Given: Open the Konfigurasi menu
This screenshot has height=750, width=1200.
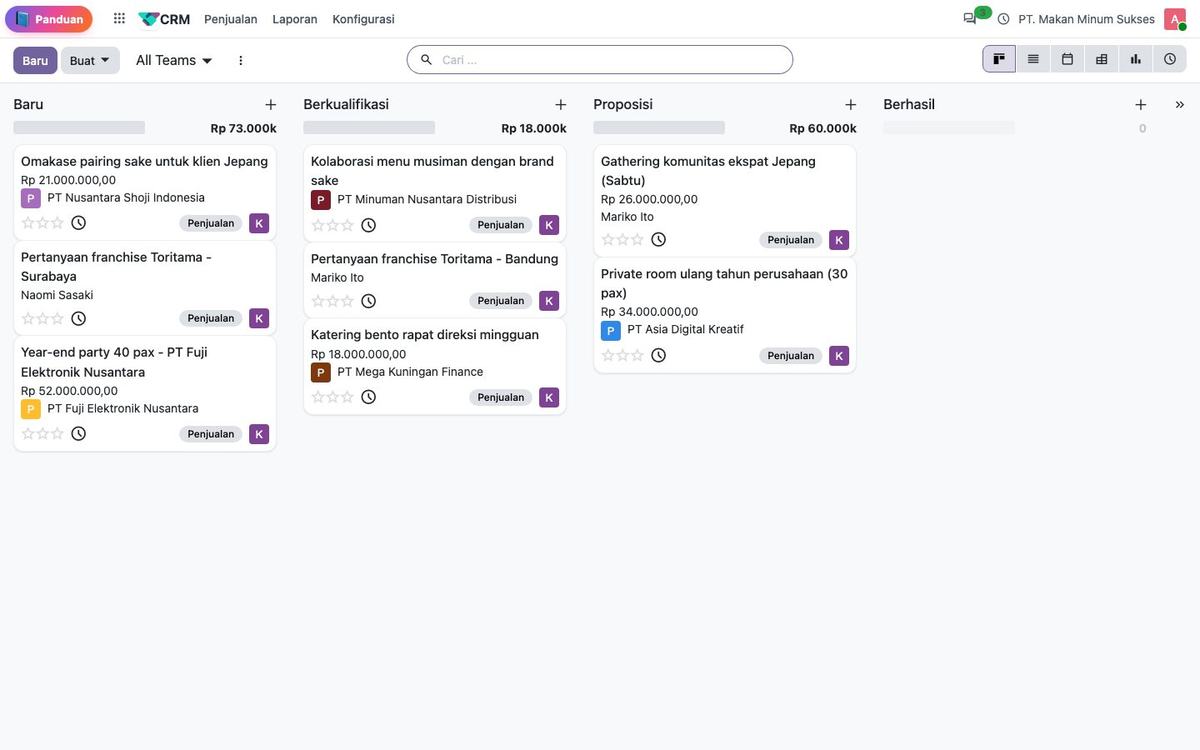Looking at the screenshot, I should (x=363, y=19).
